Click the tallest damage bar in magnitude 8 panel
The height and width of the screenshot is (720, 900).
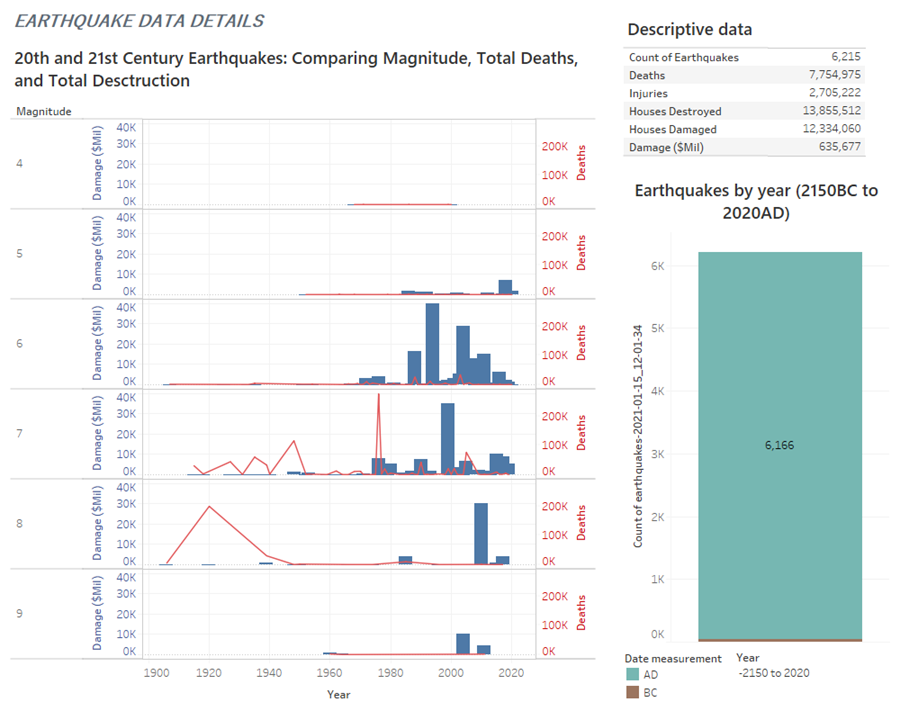[481, 533]
